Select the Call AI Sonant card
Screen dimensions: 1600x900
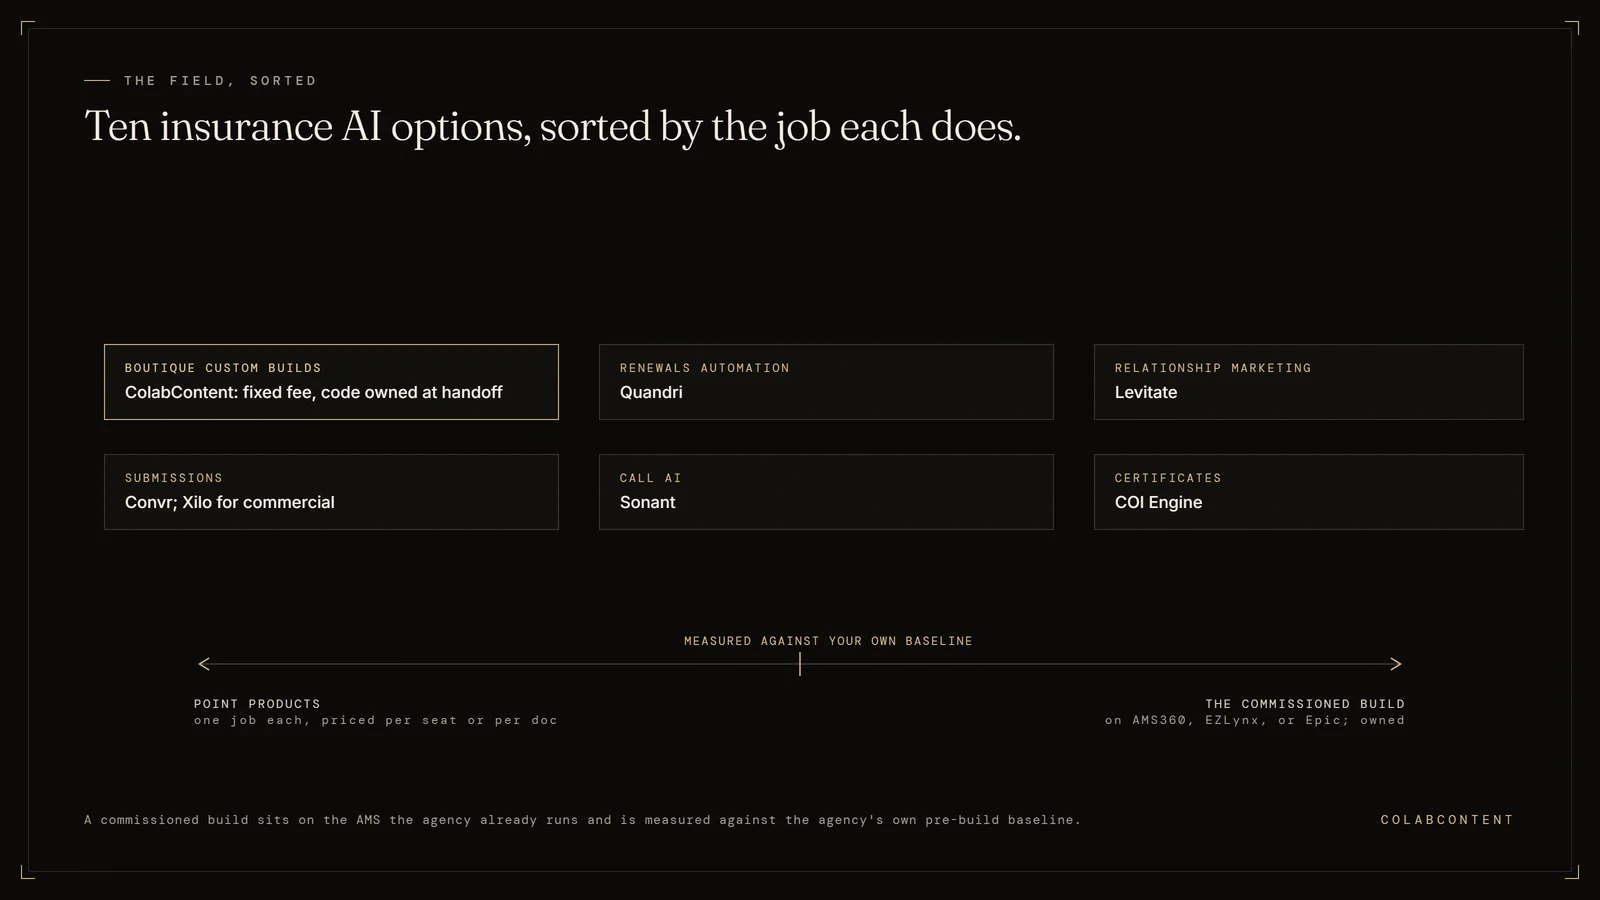[826, 492]
